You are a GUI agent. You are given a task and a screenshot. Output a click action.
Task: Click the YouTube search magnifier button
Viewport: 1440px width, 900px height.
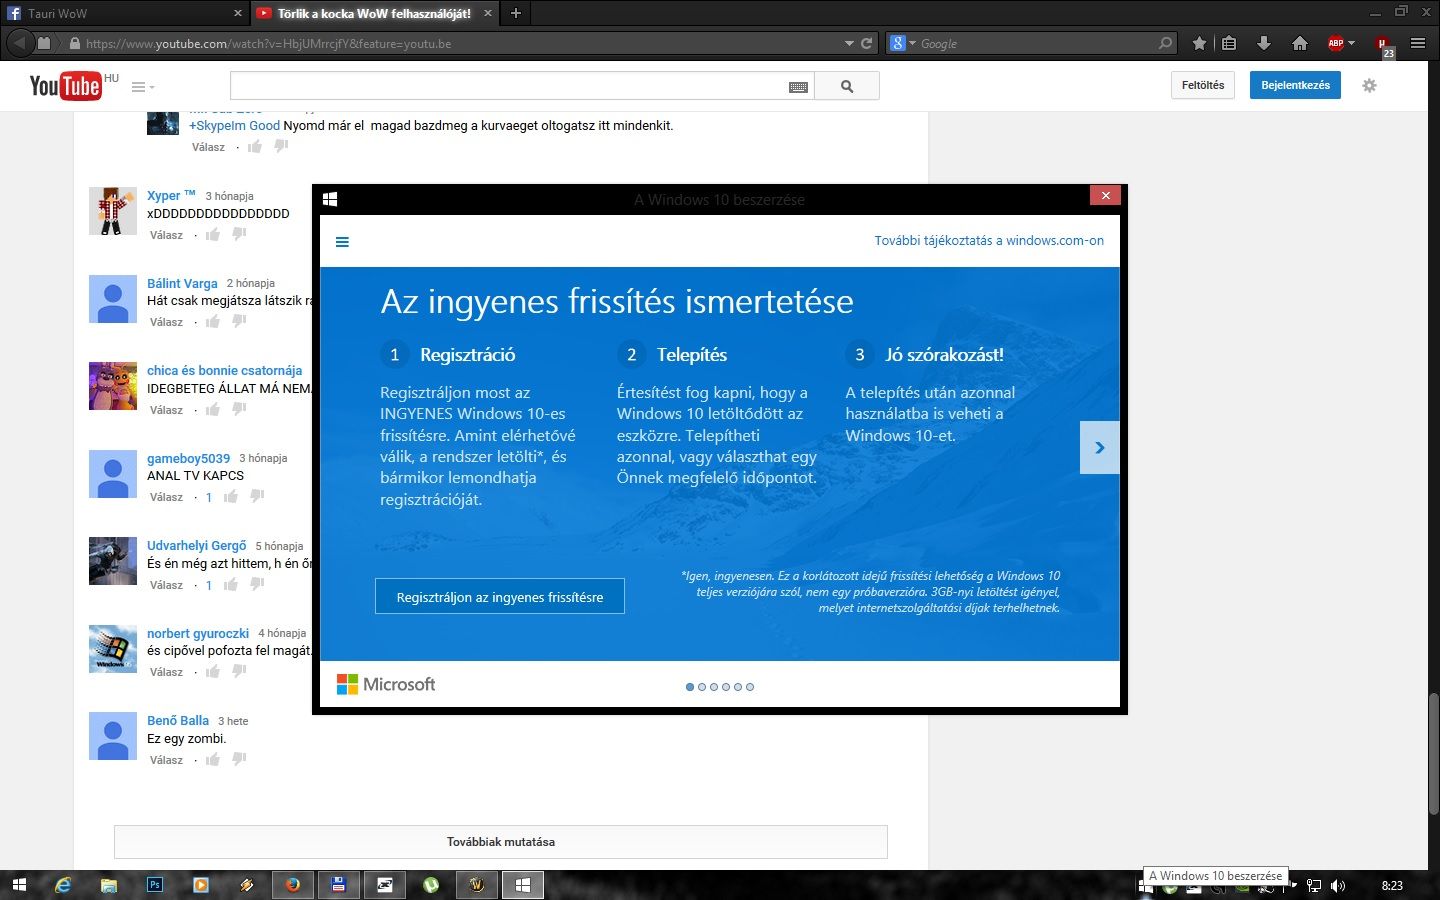point(847,86)
